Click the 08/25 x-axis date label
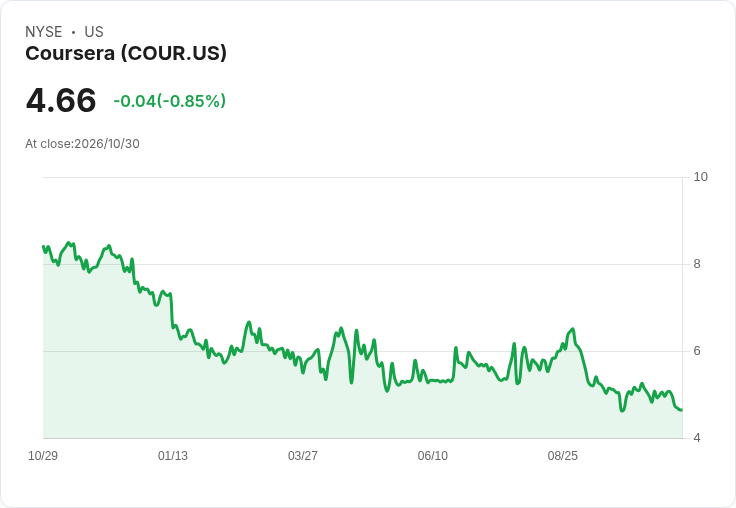 tap(563, 455)
